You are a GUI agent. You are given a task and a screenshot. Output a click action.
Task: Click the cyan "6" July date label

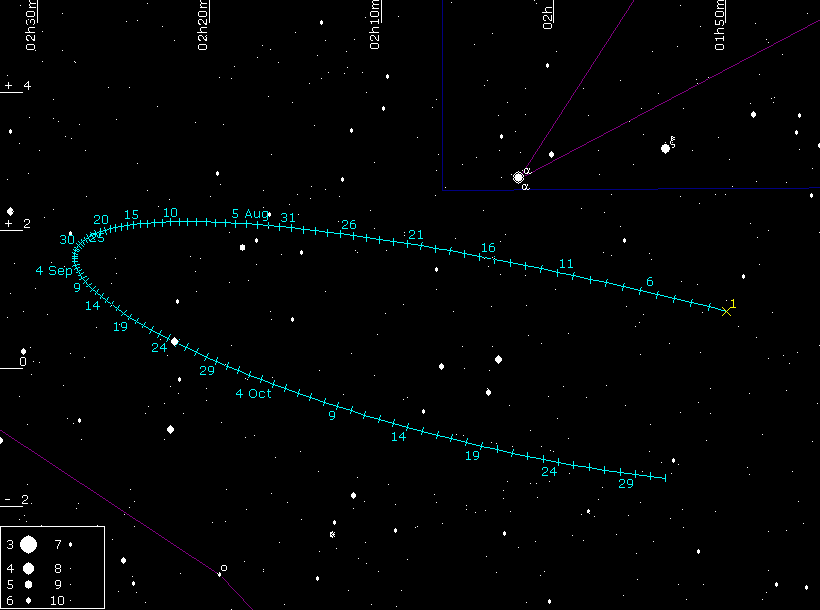(650, 281)
